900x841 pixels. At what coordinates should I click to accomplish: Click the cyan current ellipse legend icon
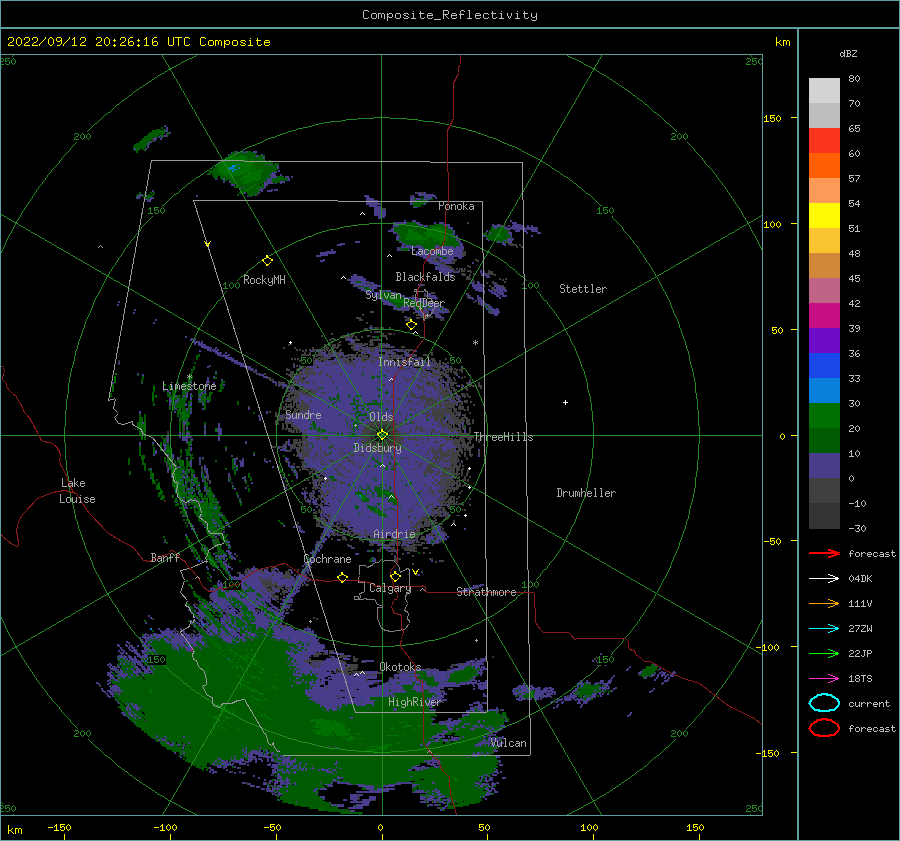click(x=824, y=703)
